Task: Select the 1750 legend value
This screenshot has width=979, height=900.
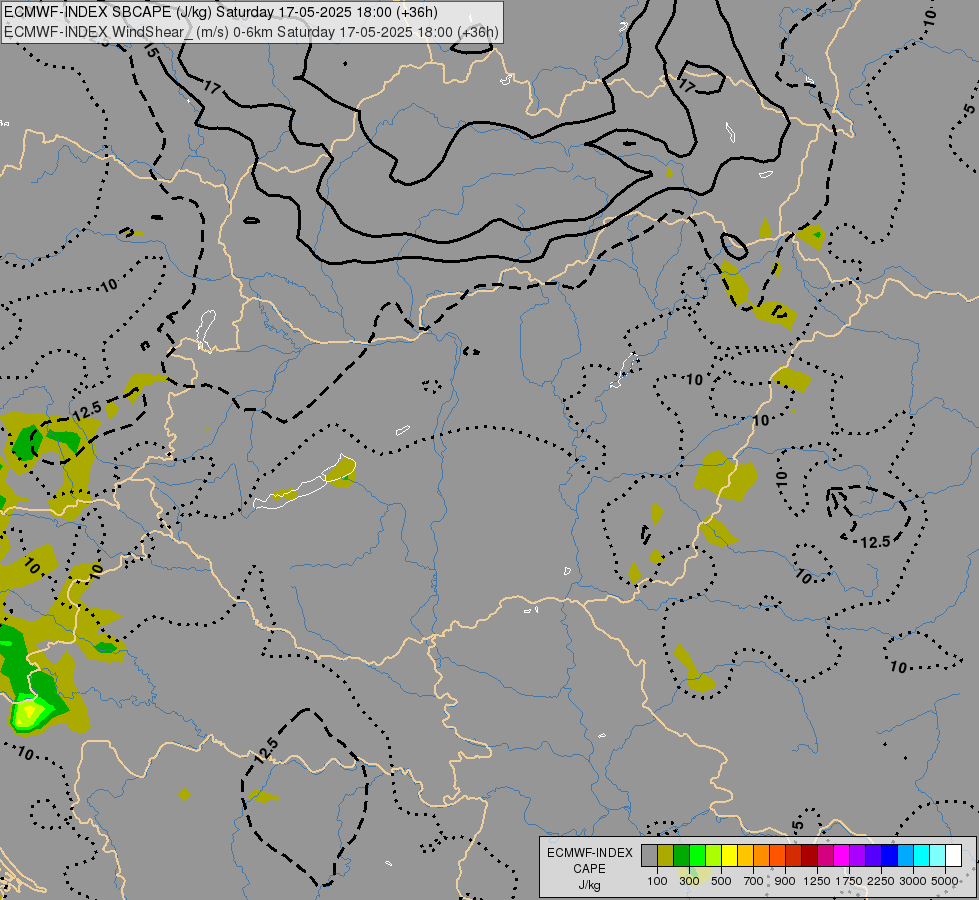Action: coord(849,881)
